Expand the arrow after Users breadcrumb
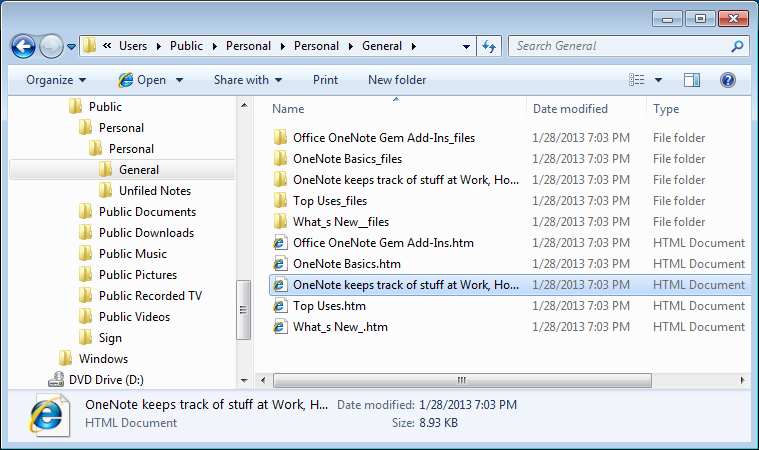Screen dimensions: 759x450 [158, 46]
